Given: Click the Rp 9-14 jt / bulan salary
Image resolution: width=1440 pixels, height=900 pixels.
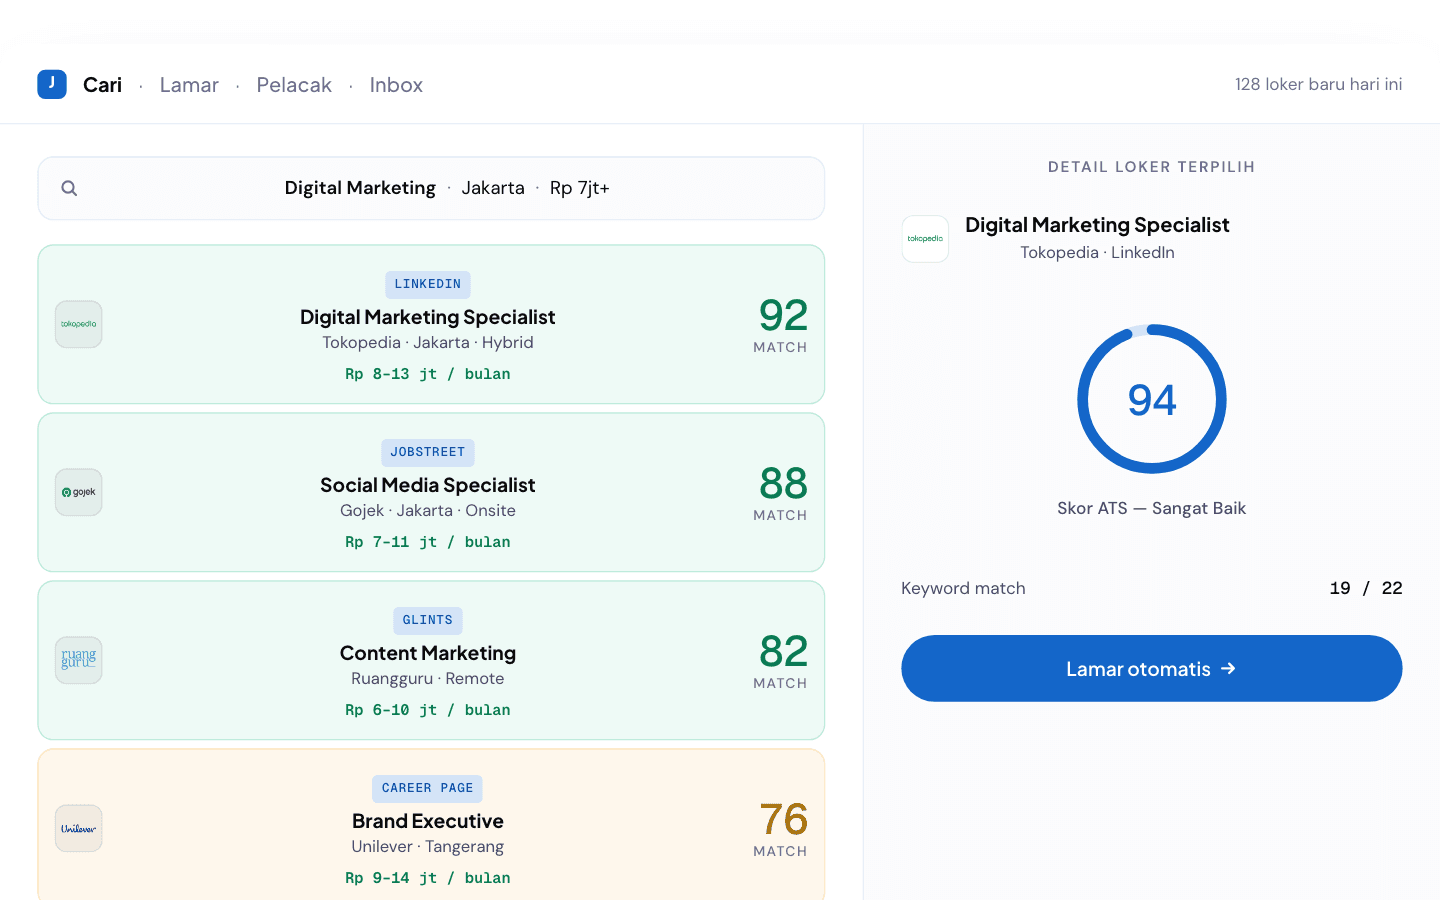Looking at the screenshot, I should (428, 878).
